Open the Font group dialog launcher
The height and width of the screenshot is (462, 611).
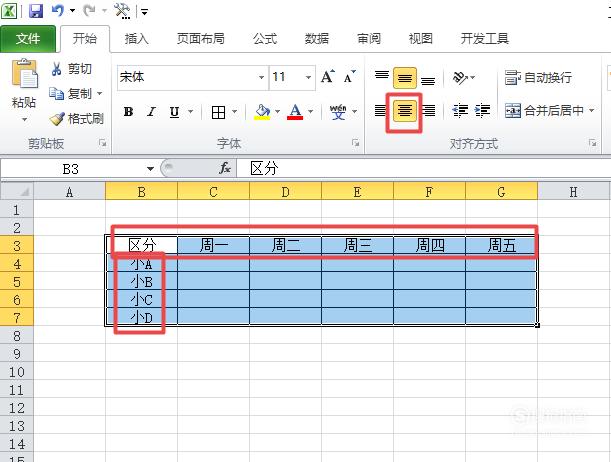pyautogui.click(x=355, y=143)
